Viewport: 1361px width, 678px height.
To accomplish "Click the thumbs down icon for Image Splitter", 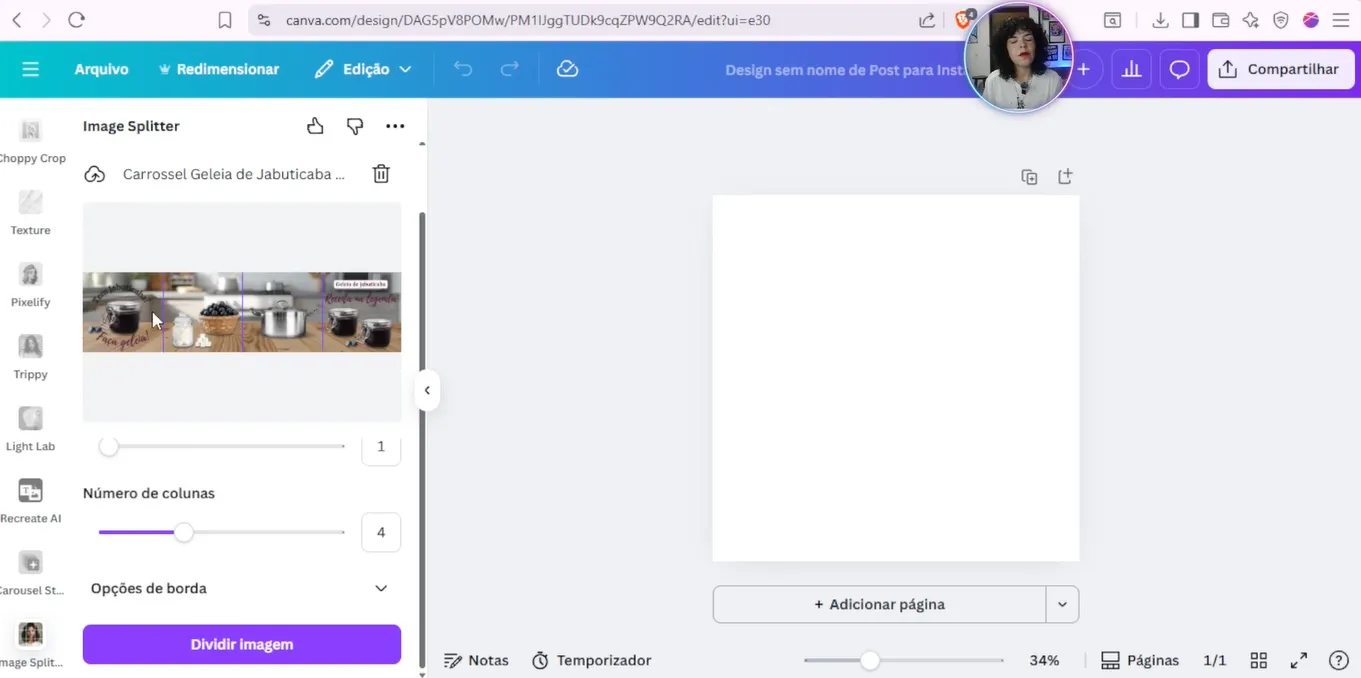I will 355,126.
